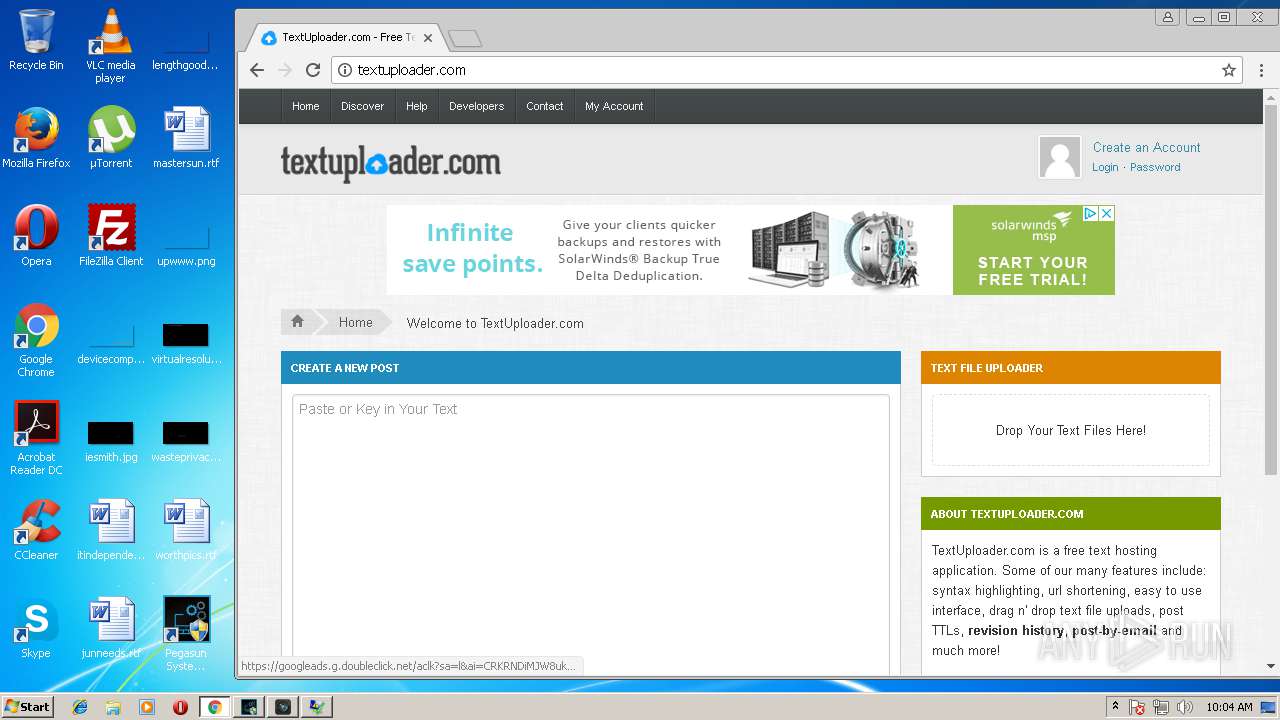Click the browser forward arrow
This screenshot has height=720, width=1280.
pos(285,70)
